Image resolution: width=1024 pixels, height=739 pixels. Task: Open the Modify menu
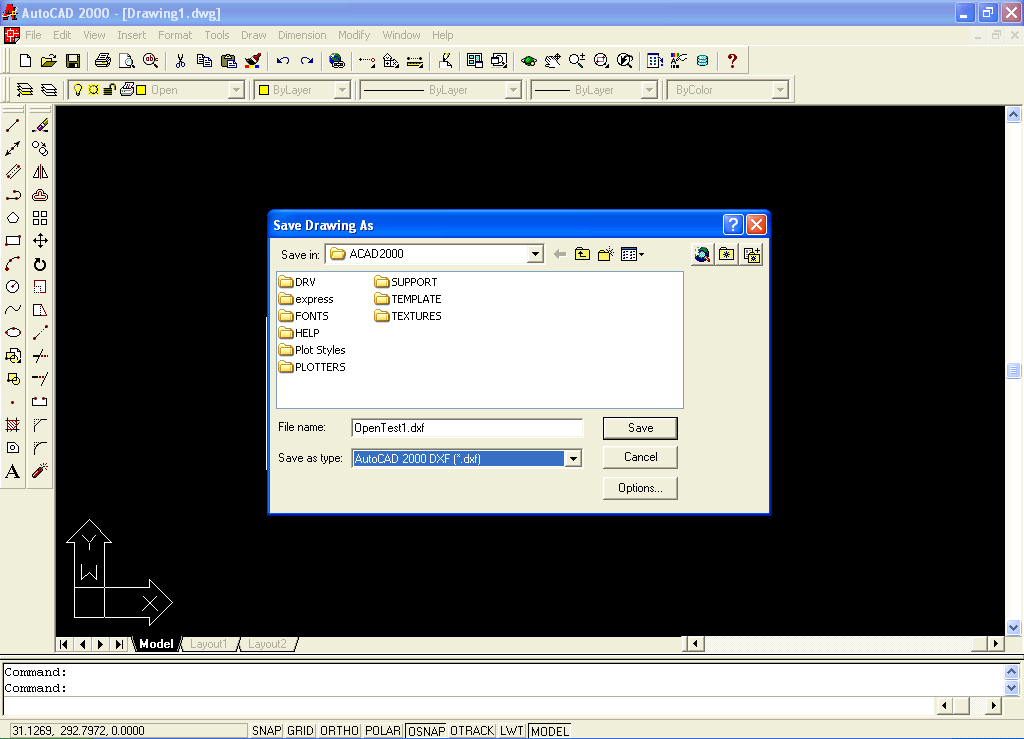click(354, 35)
